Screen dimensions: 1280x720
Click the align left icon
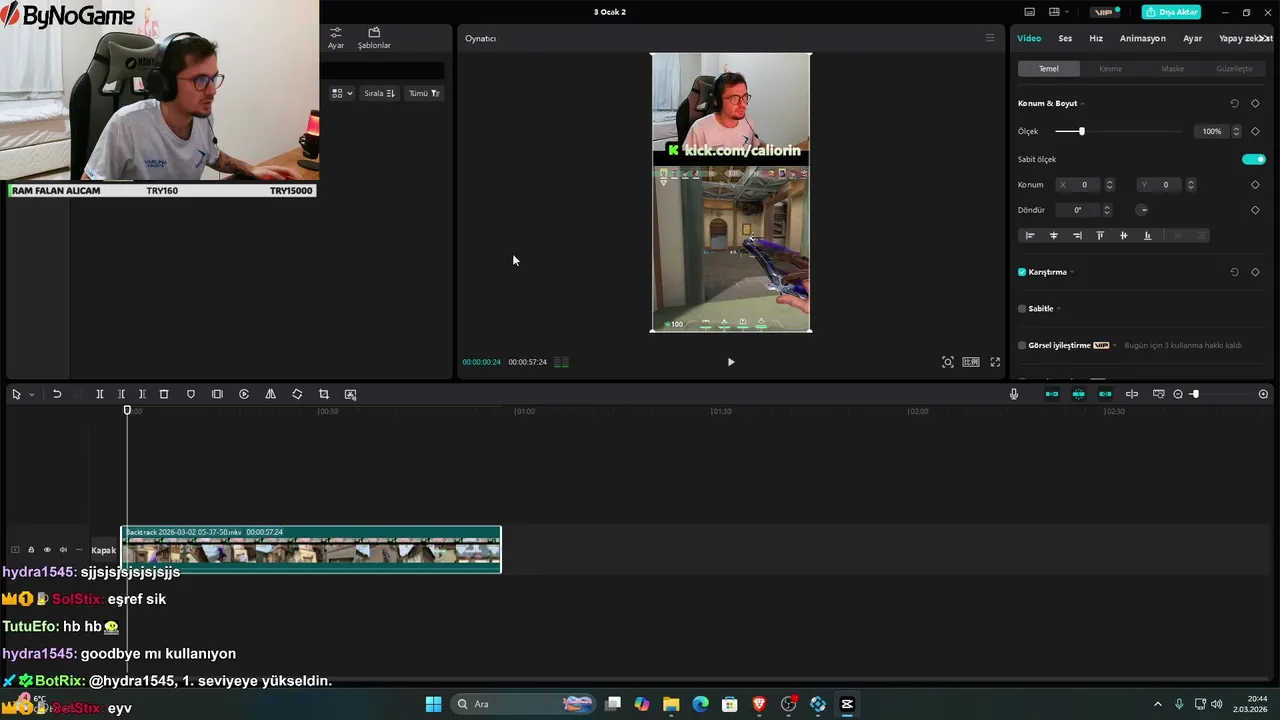point(1030,236)
